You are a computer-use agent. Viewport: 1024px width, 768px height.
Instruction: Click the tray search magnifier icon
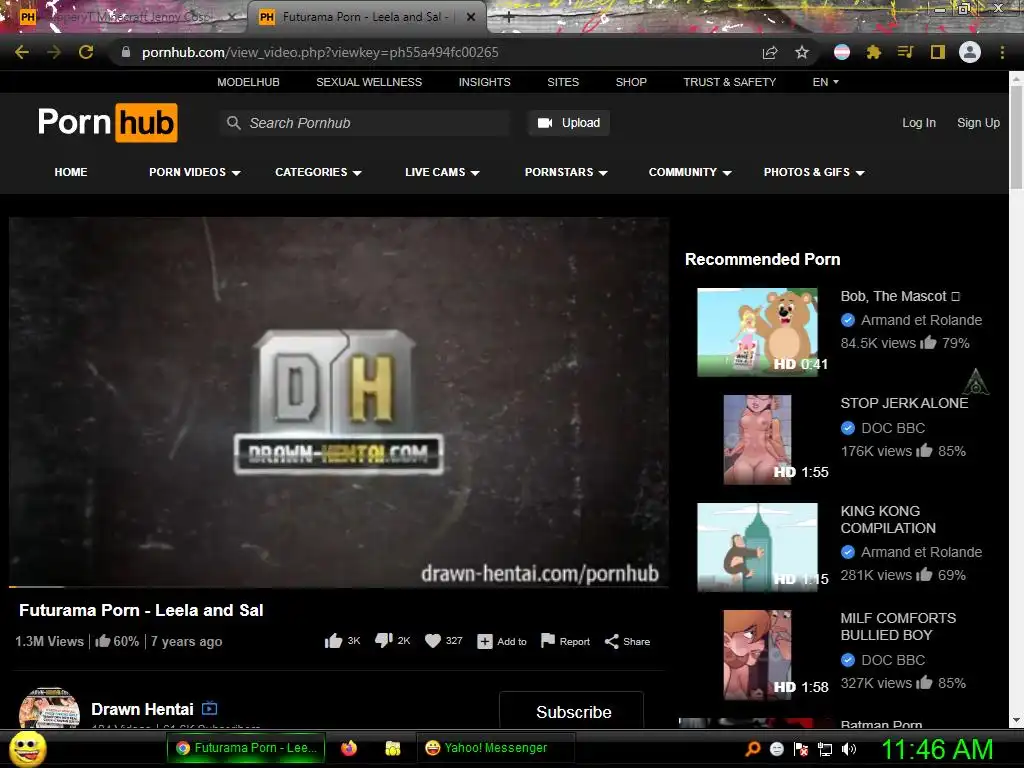coord(752,749)
